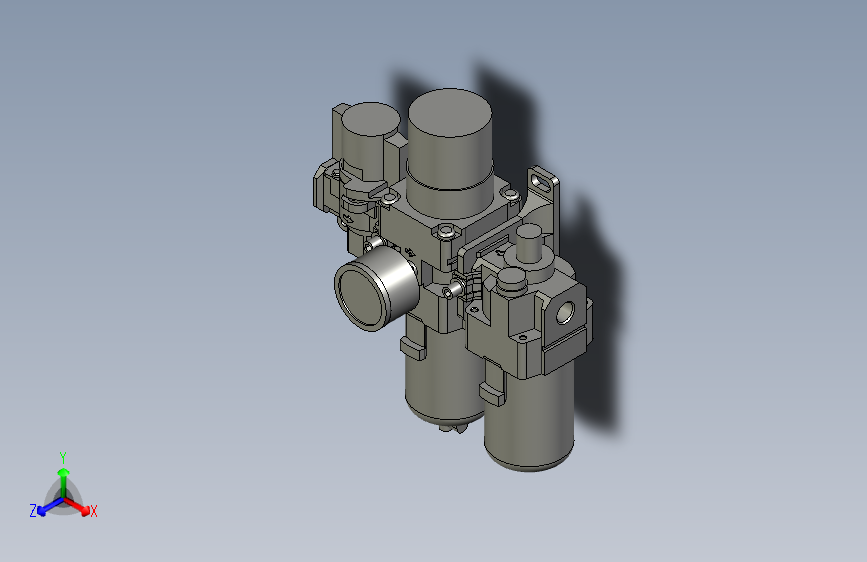Select the round pressure gauge face
This screenshot has width=867, height=562.
[x=360, y=296]
